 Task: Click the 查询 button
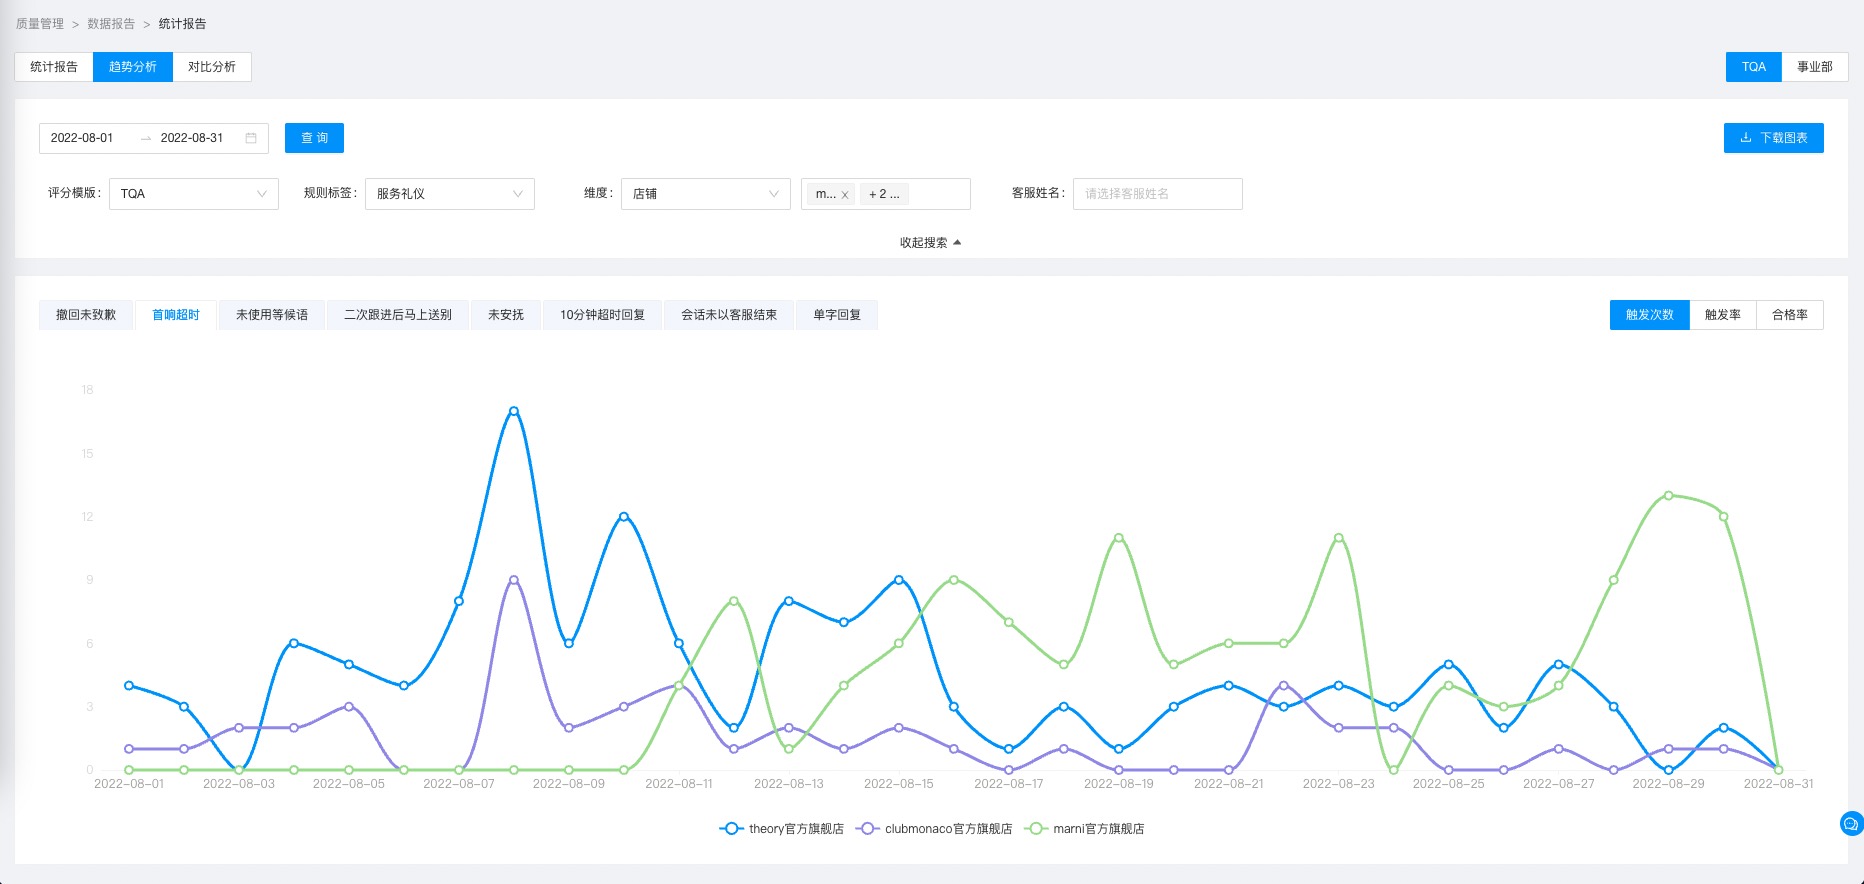point(314,138)
